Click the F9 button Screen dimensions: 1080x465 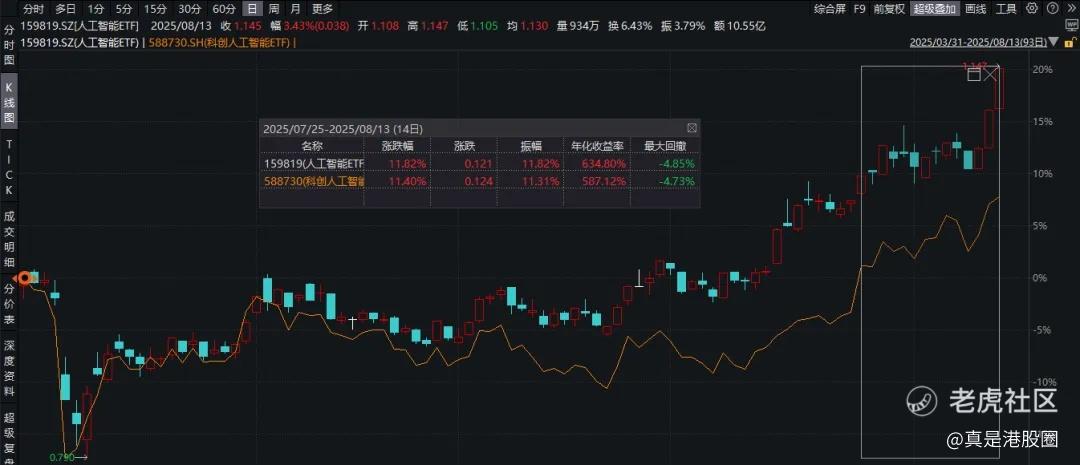point(859,9)
